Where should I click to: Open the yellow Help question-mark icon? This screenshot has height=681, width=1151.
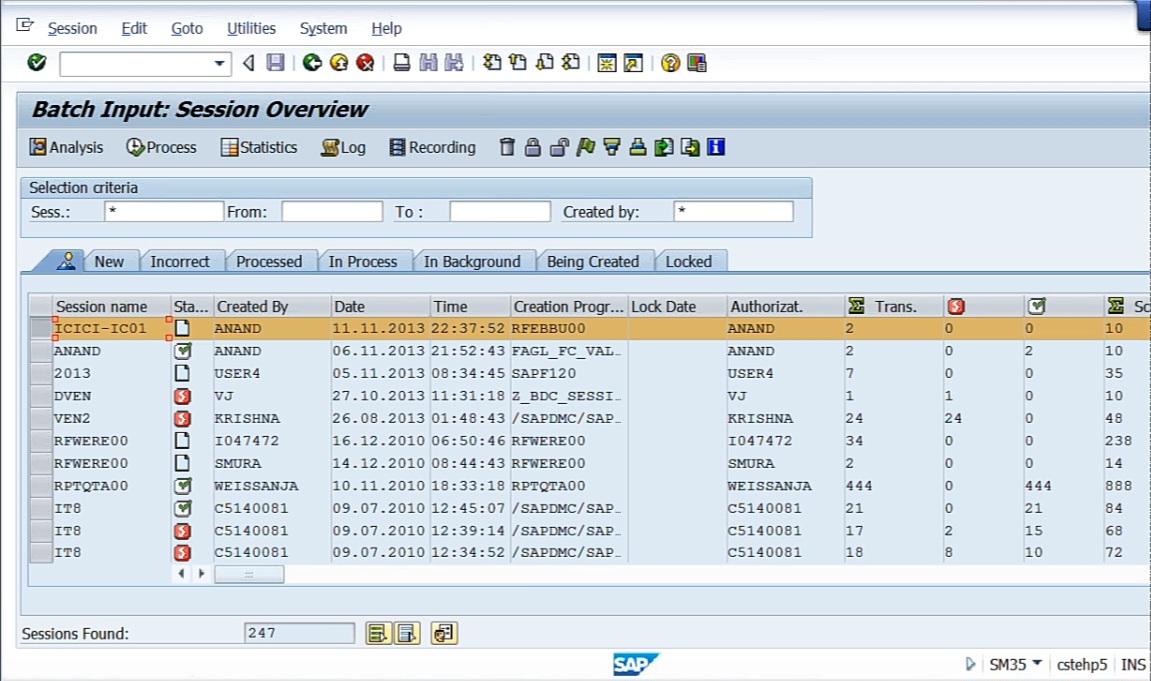click(670, 63)
